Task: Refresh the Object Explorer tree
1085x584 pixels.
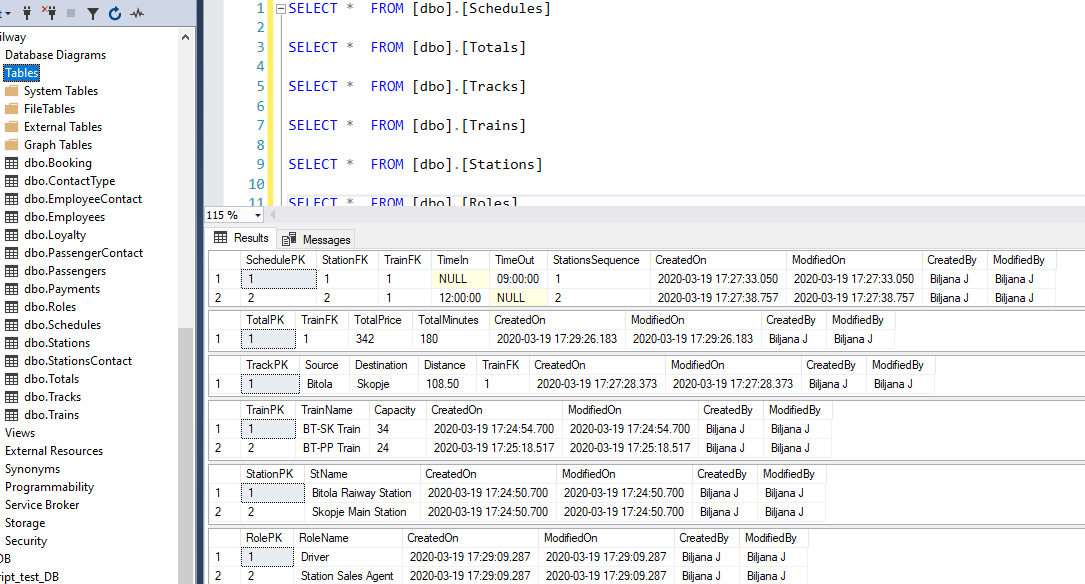Action: pos(115,13)
